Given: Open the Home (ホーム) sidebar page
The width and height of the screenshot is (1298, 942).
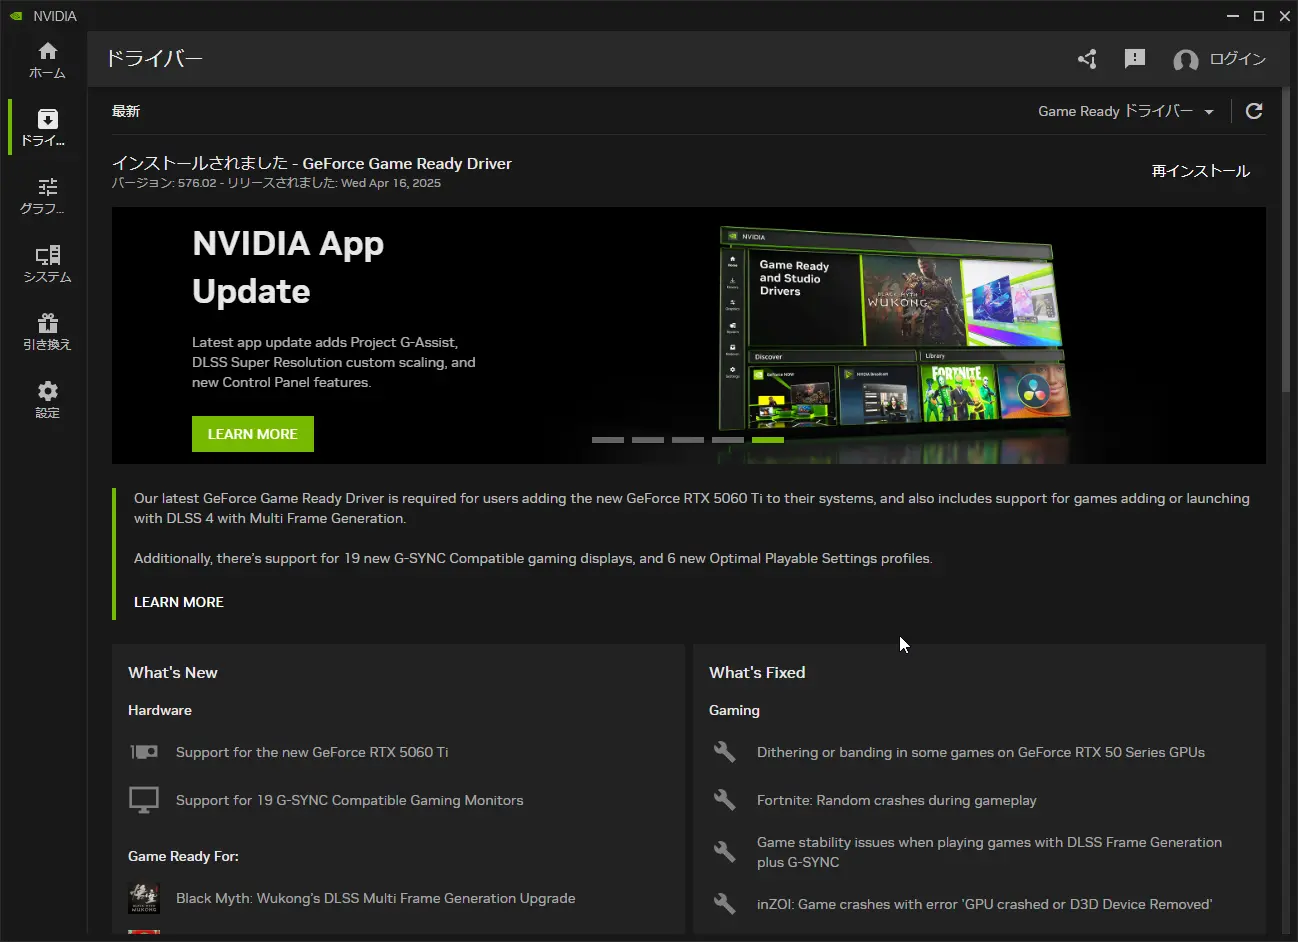Looking at the screenshot, I should 47,60.
